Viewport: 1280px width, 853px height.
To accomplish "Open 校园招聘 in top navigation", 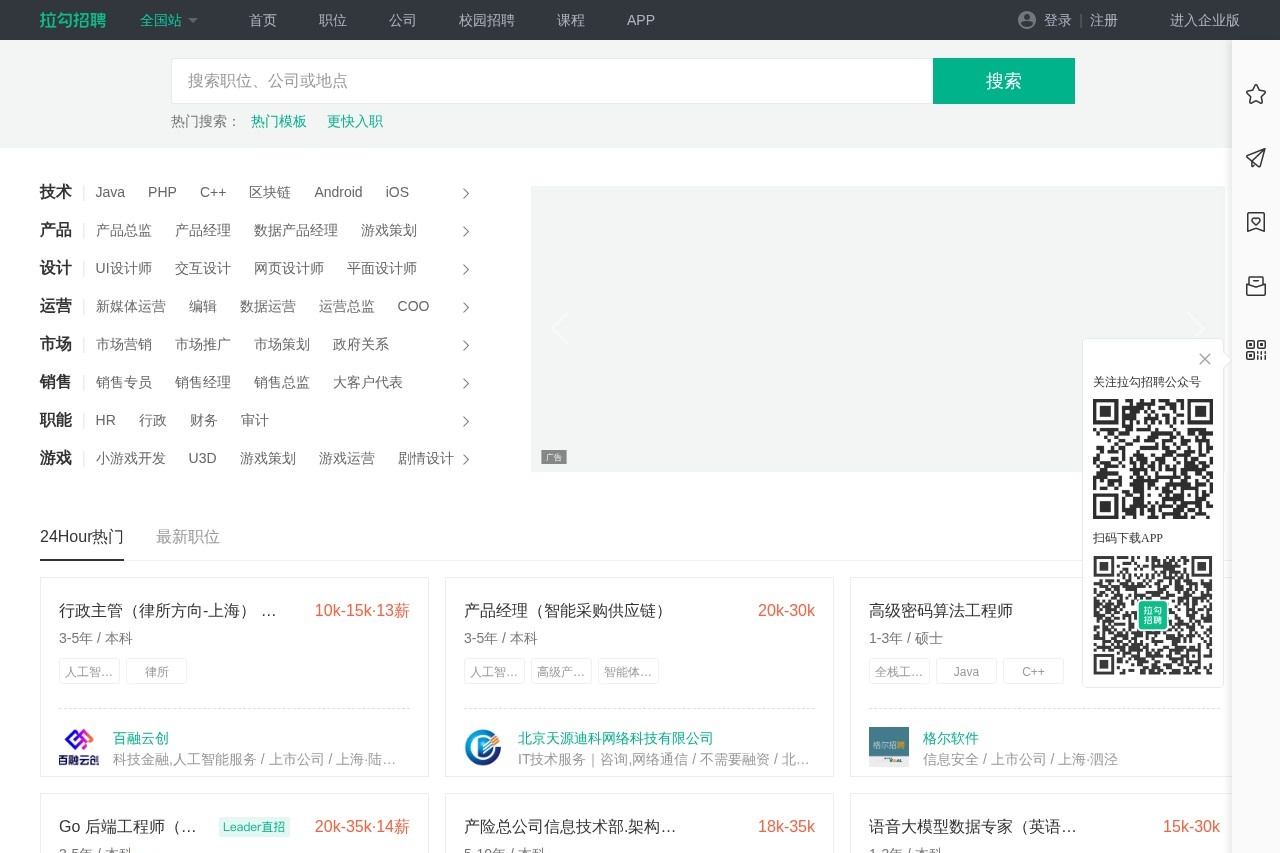I will (487, 20).
